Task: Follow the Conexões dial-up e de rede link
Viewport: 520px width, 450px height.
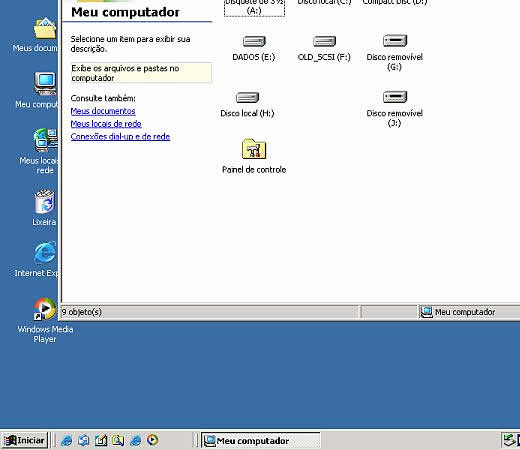Action: [120, 136]
